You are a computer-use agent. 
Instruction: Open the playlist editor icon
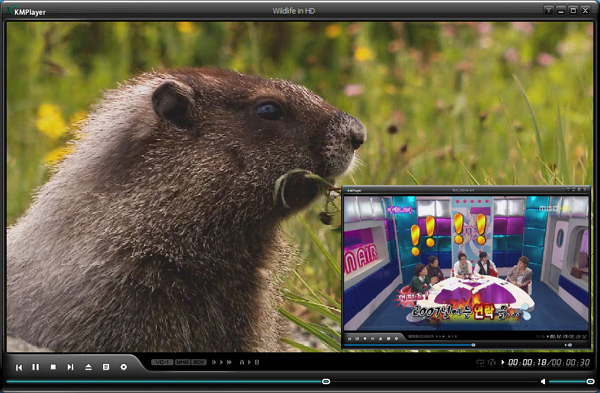106,367
